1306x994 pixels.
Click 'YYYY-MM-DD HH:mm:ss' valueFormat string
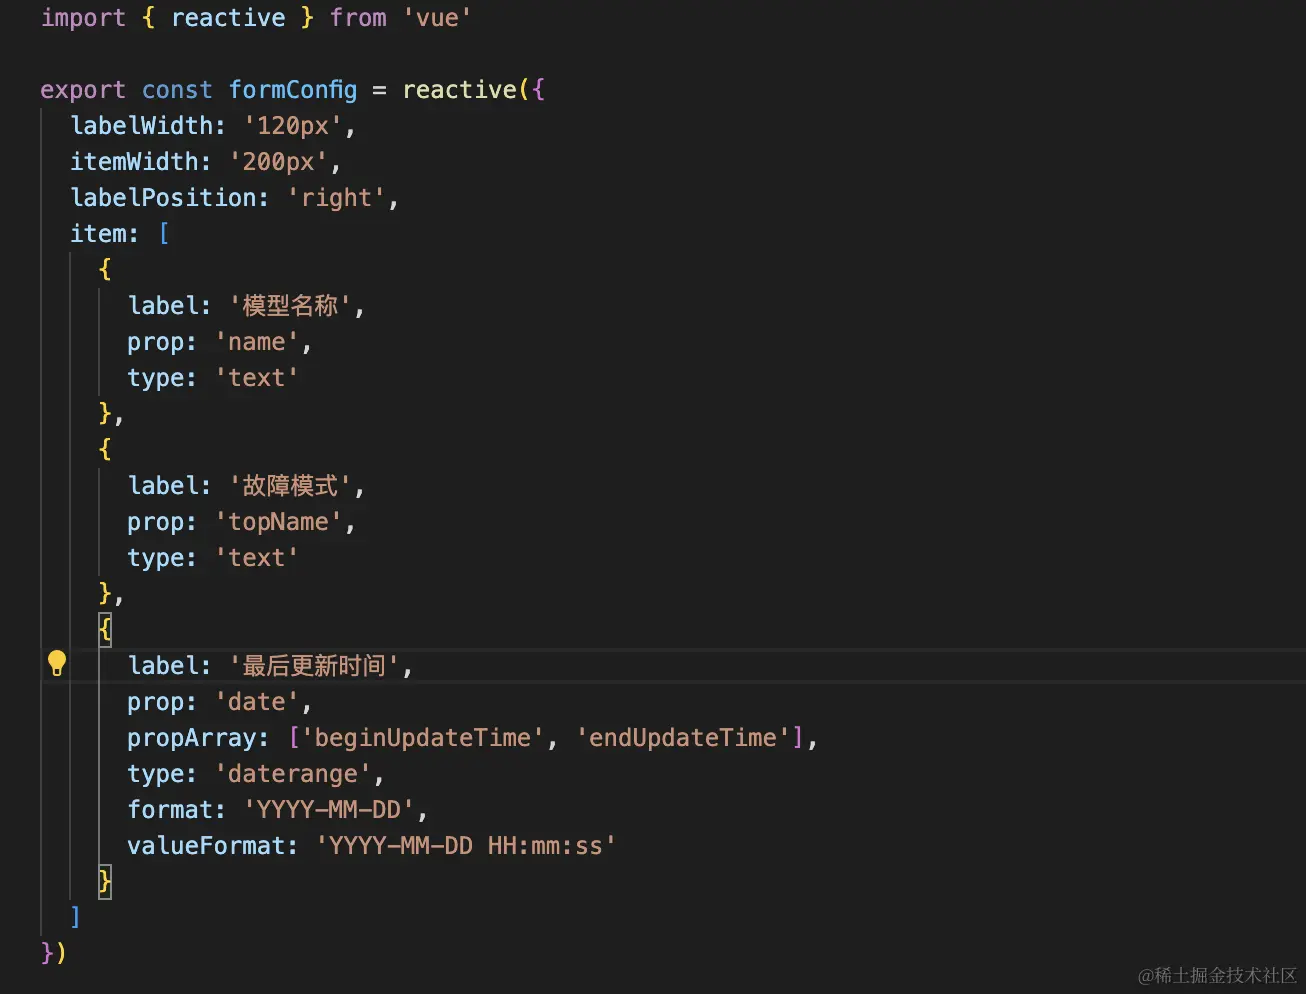click(466, 846)
